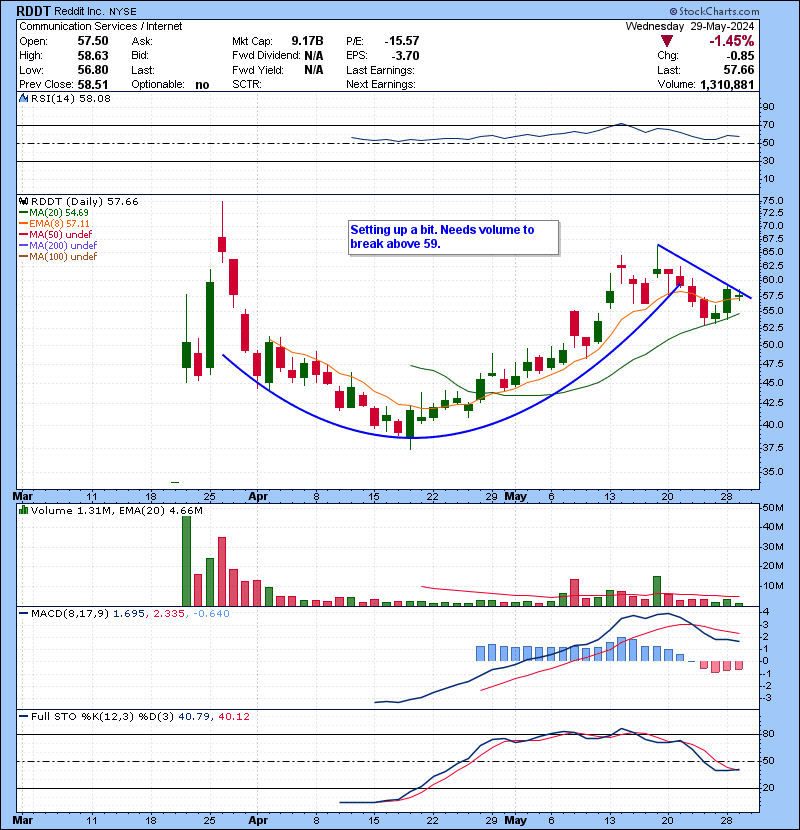
Task: Click the EPS value -3.70
Action: (x=405, y=56)
